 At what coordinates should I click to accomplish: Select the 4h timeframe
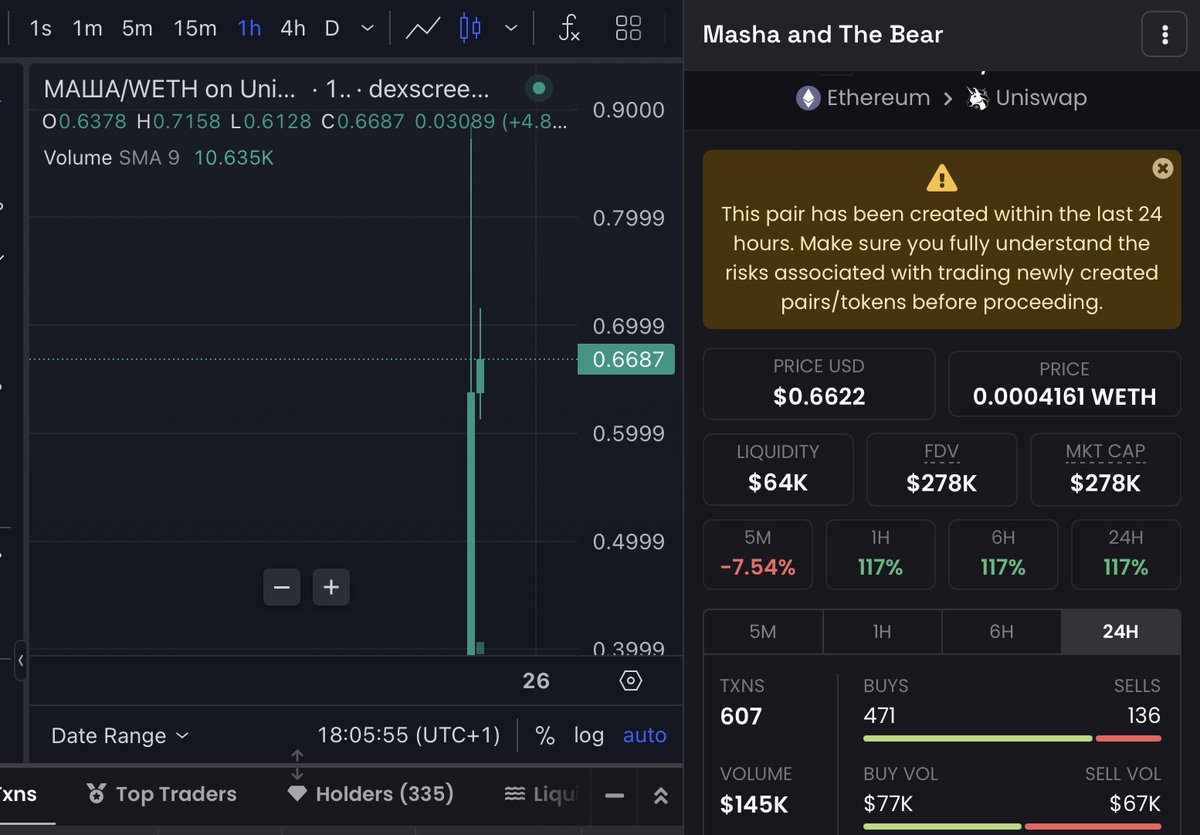293,28
